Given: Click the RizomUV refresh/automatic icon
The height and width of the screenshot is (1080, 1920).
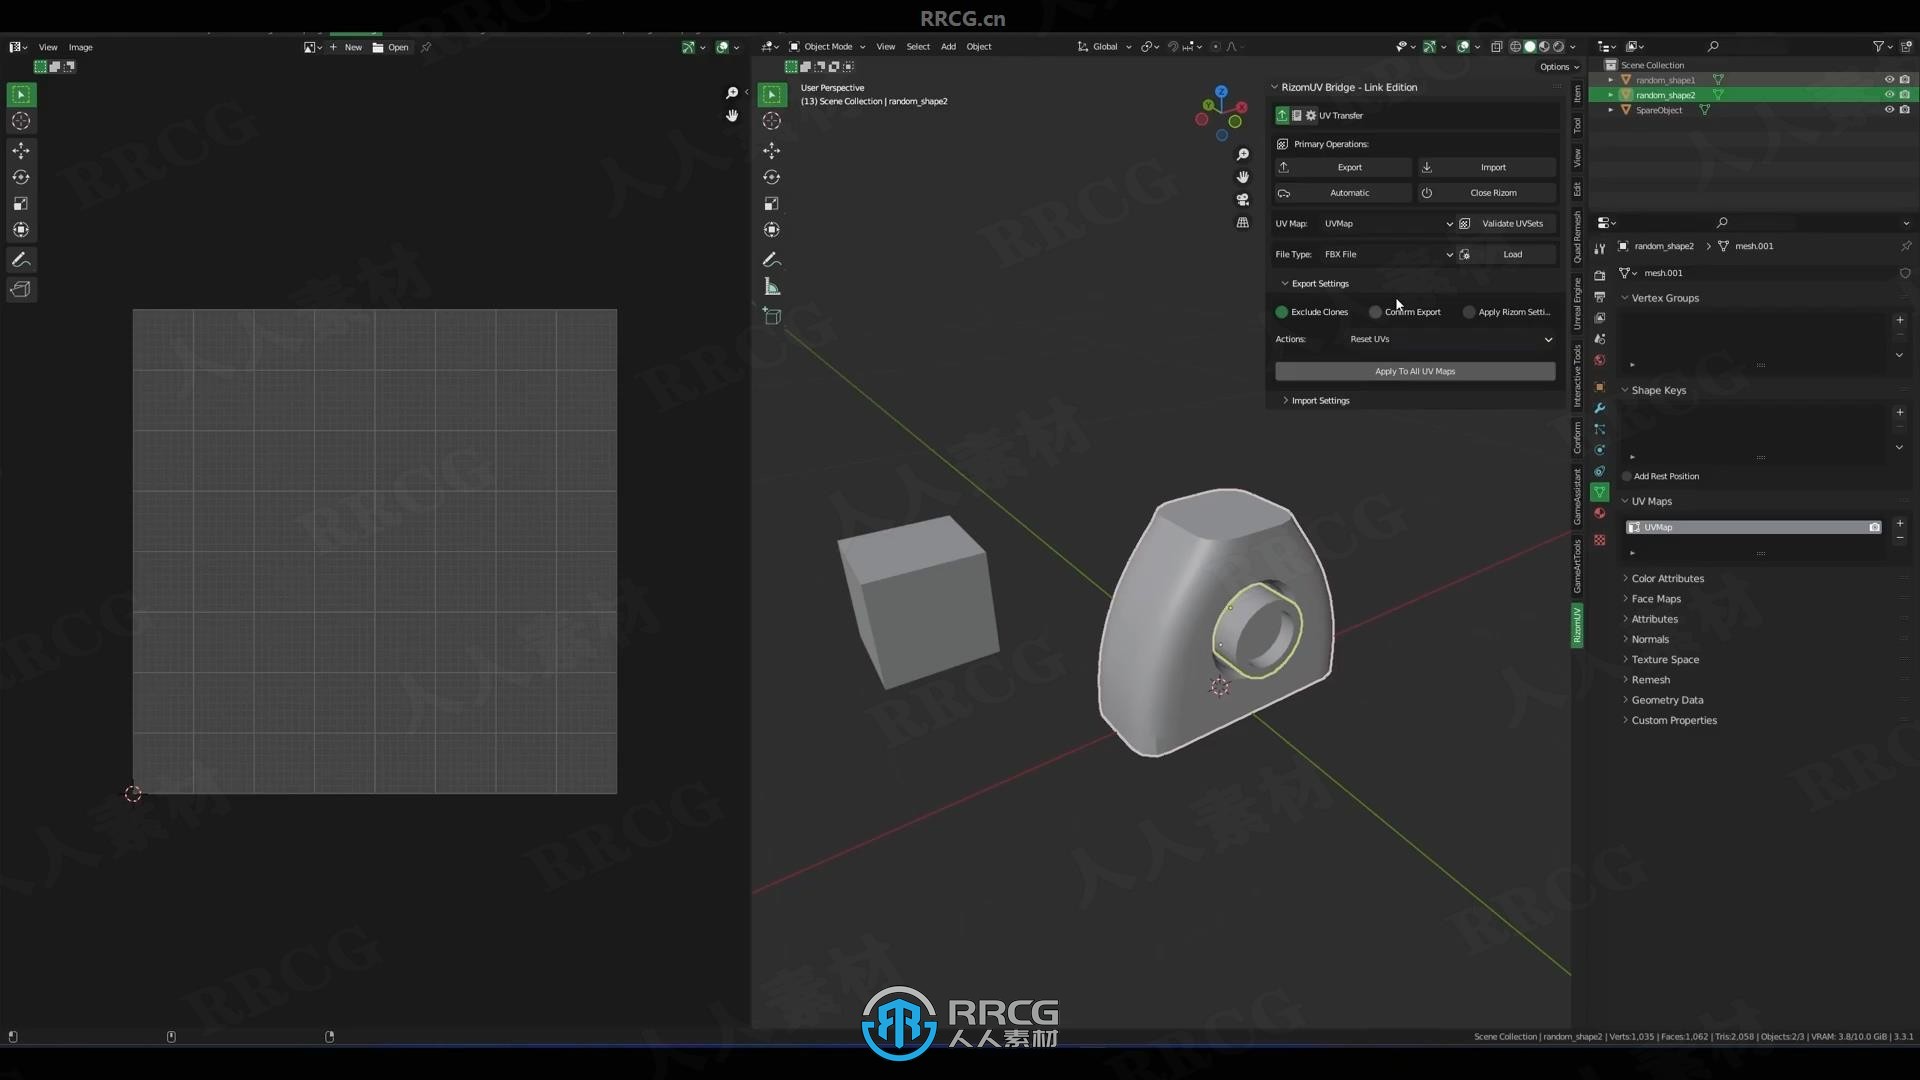Looking at the screenshot, I should point(1284,193).
